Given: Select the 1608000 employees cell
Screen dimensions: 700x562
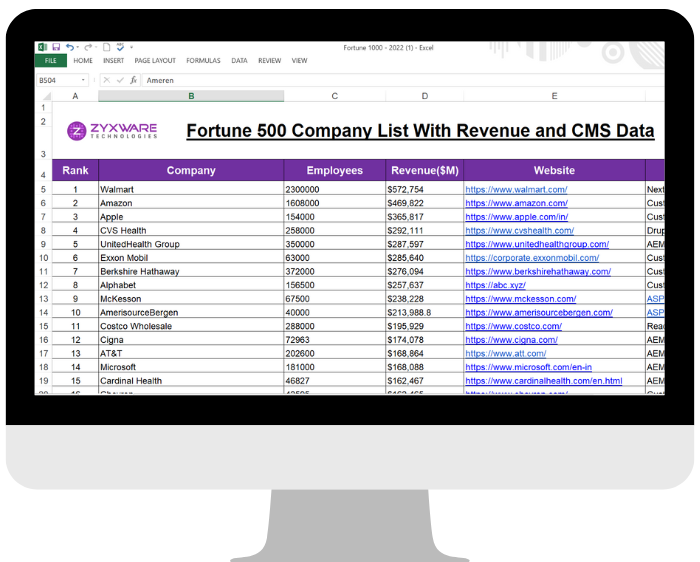Looking at the screenshot, I should tap(334, 203).
